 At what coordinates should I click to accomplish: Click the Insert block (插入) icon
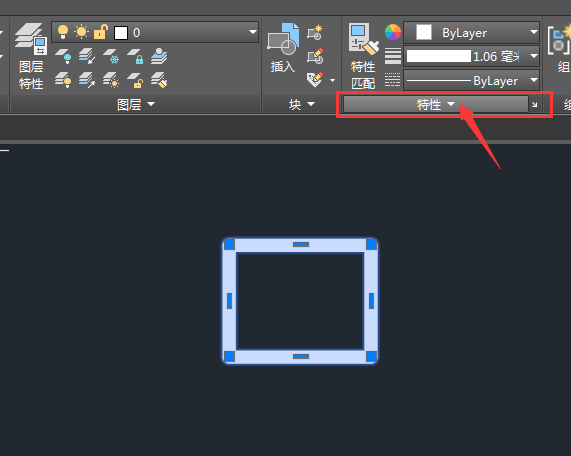(x=283, y=47)
